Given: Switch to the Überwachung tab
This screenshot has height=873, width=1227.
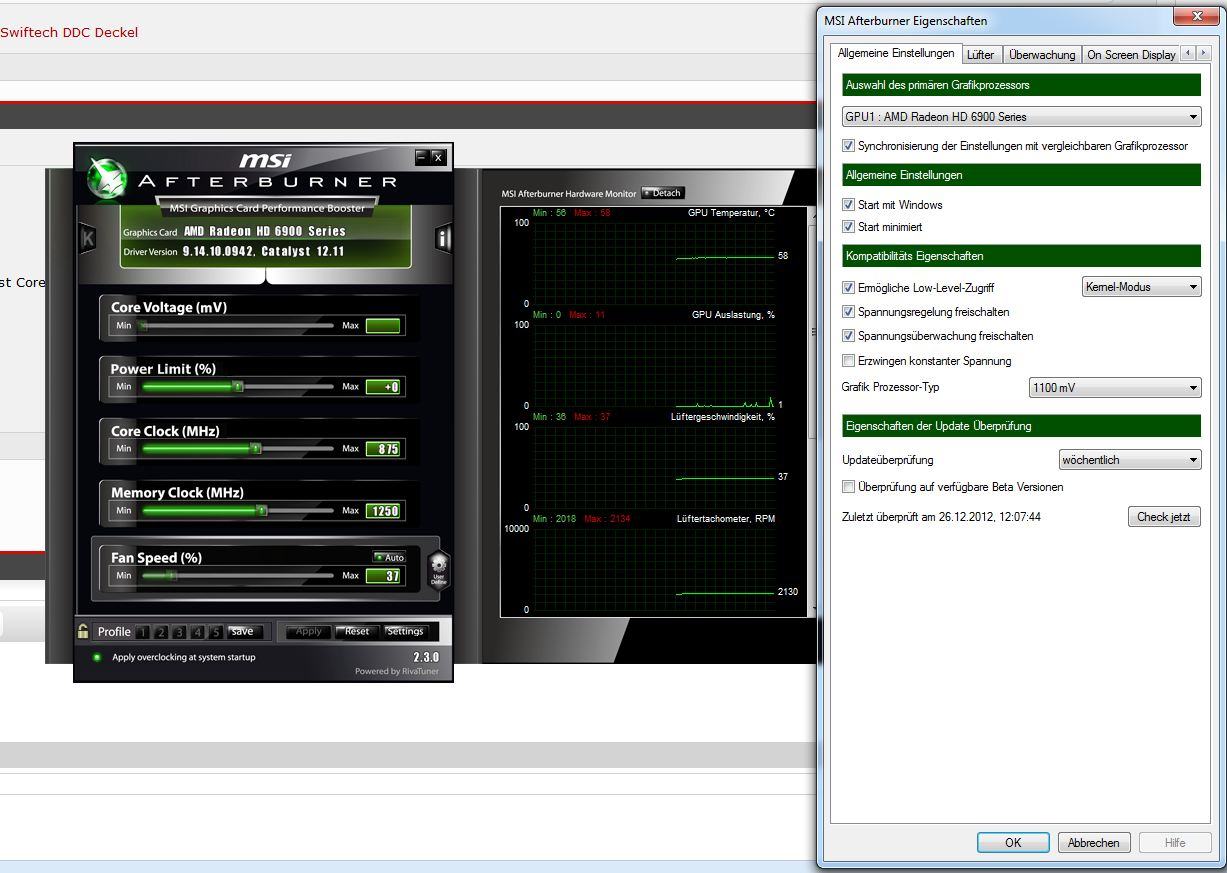Looking at the screenshot, I should [1042, 55].
